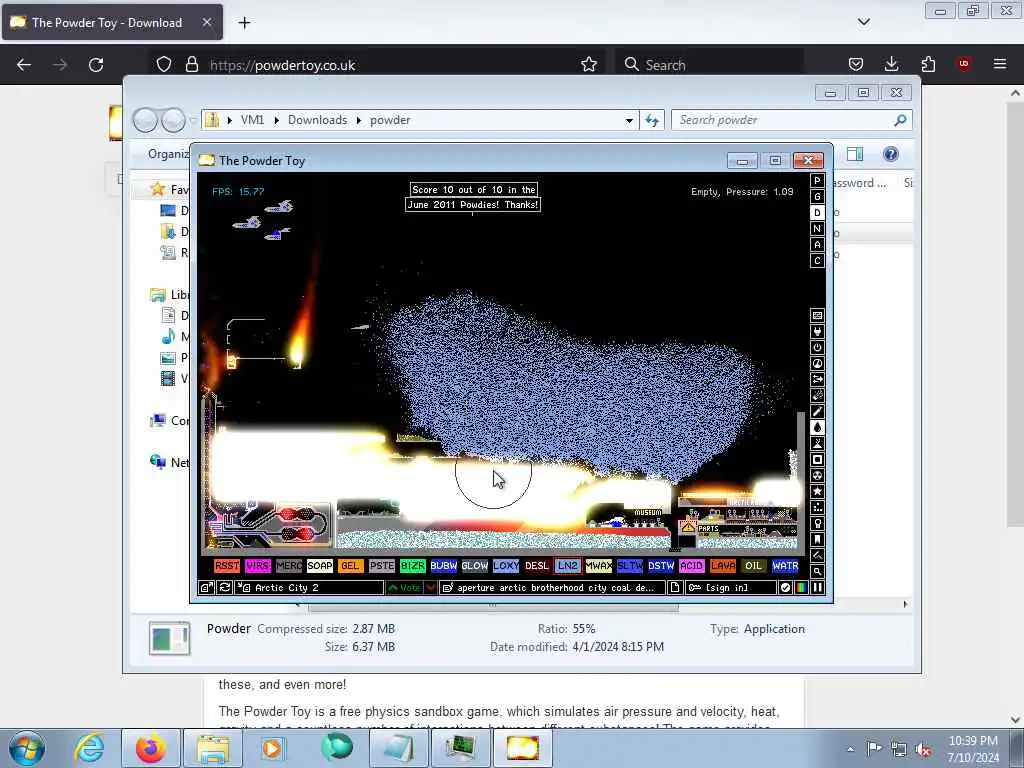
Task: Select the ACID element swatch
Action: tap(692, 566)
